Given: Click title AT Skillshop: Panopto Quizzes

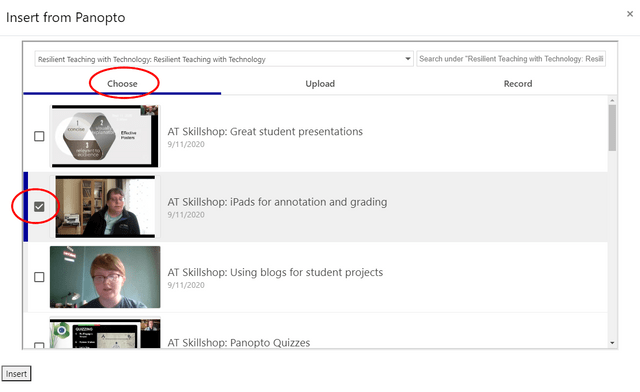Looking at the screenshot, I should click(x=239, y=343).
